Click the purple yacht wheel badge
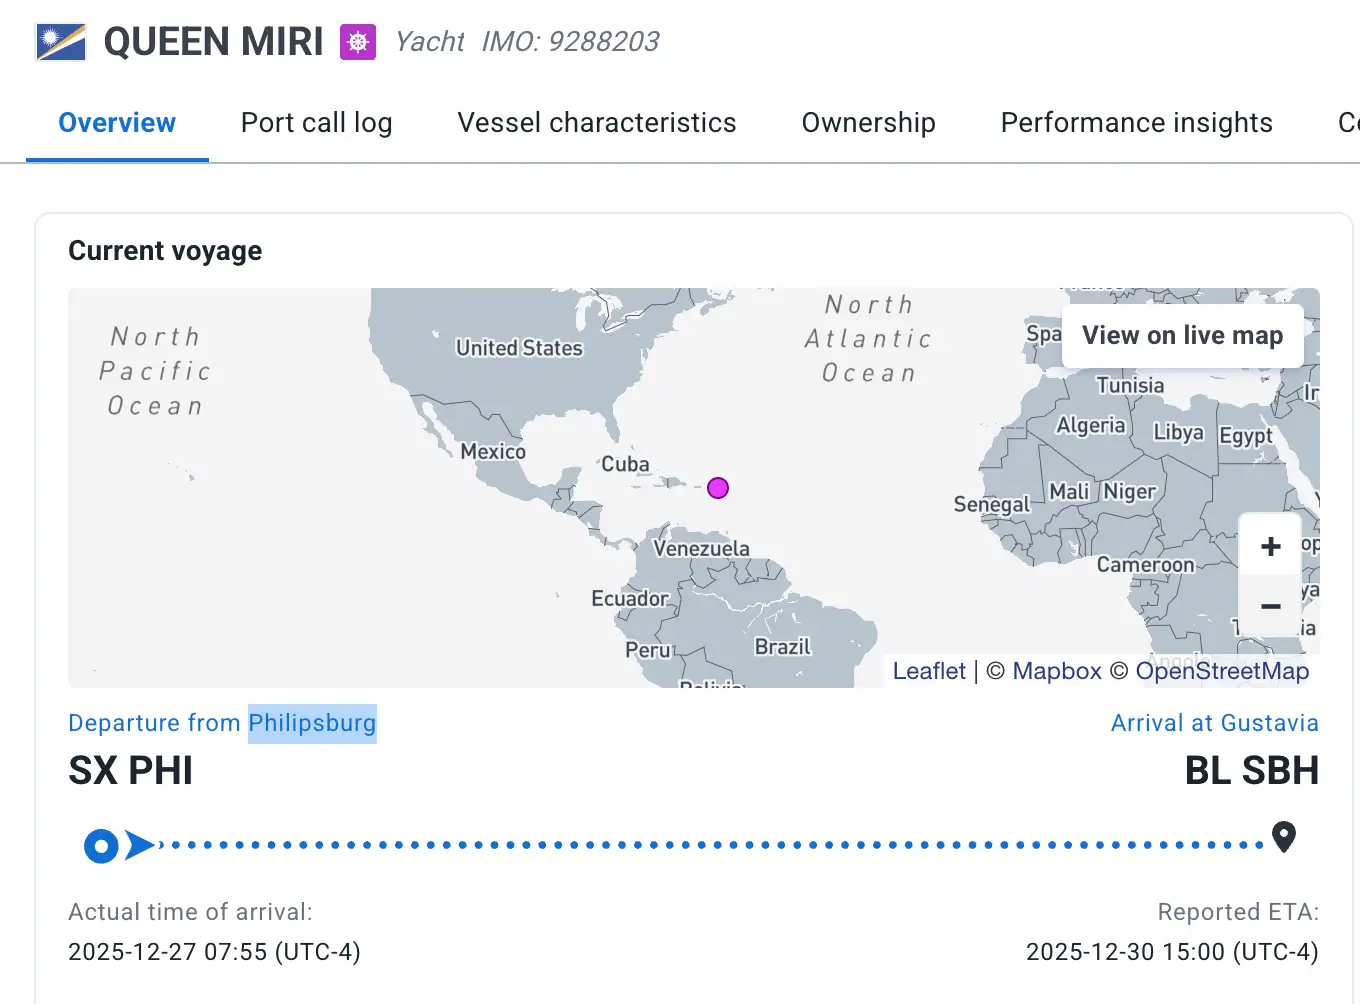The width and height of the screenshot is (1360, 1004). [358, 42]
